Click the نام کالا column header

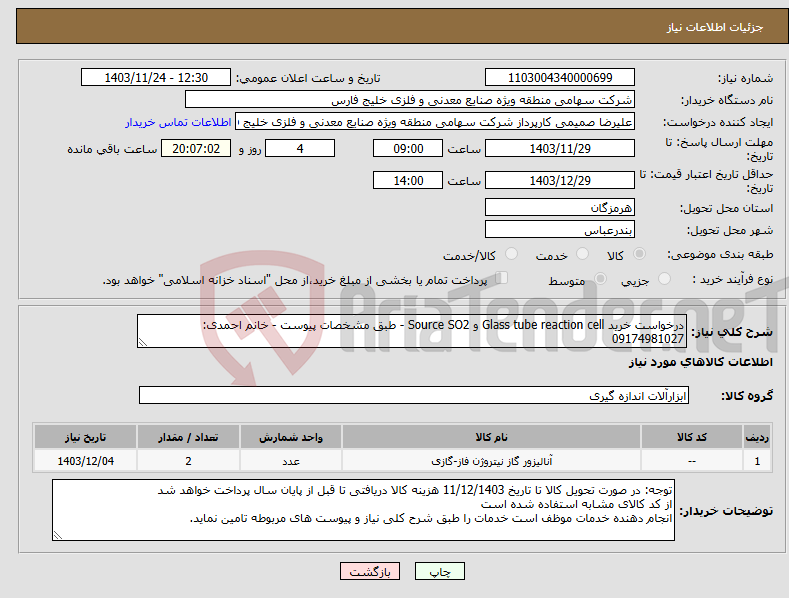491,437
